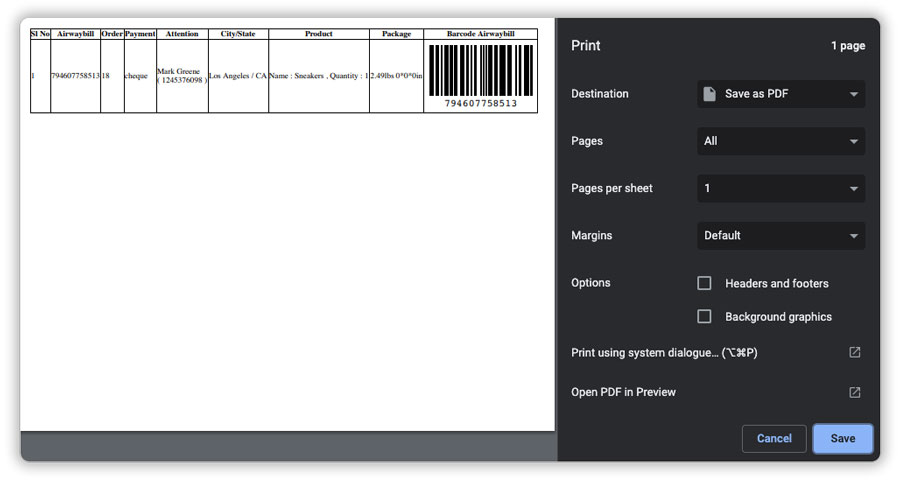Click the 'Attention' column header
The image size is (900, 483).
182,34
